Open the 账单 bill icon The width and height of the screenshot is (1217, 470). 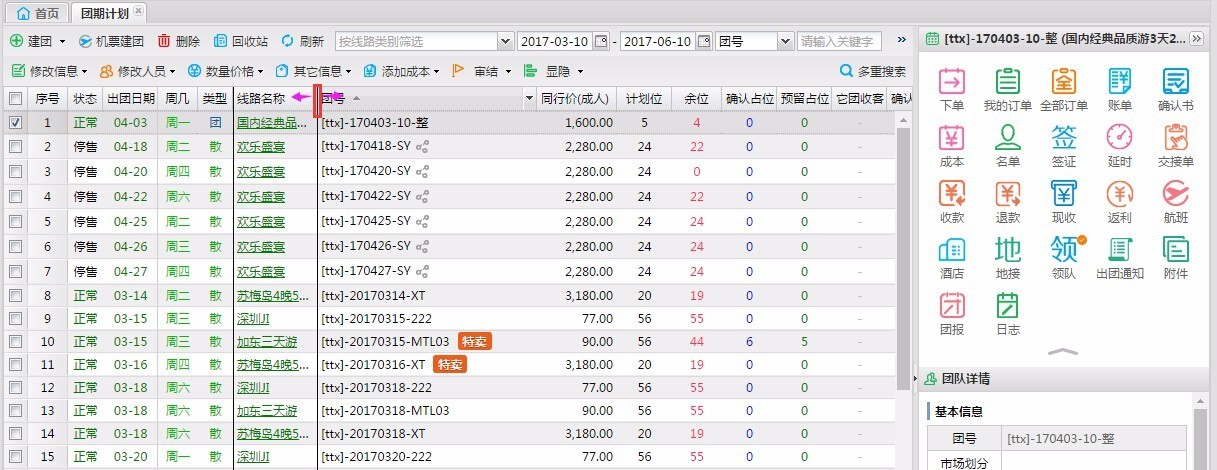point(1120,88)
